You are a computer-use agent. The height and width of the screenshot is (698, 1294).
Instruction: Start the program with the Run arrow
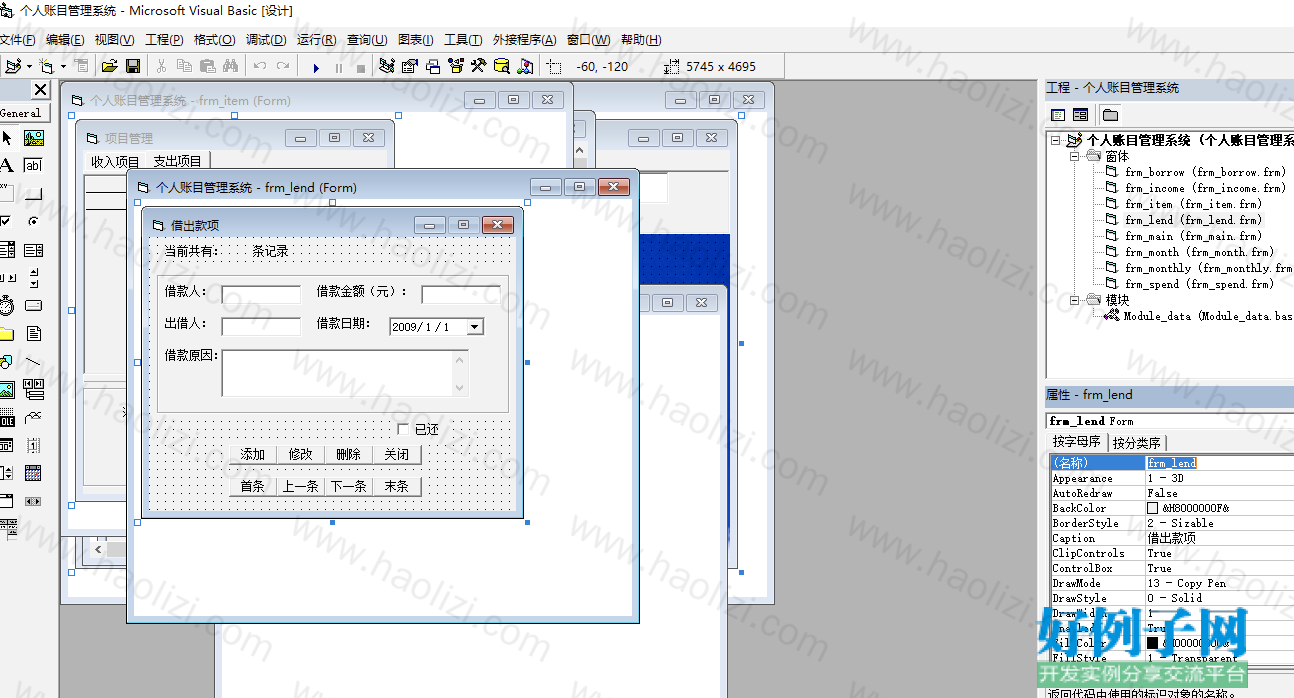(316, 68)
